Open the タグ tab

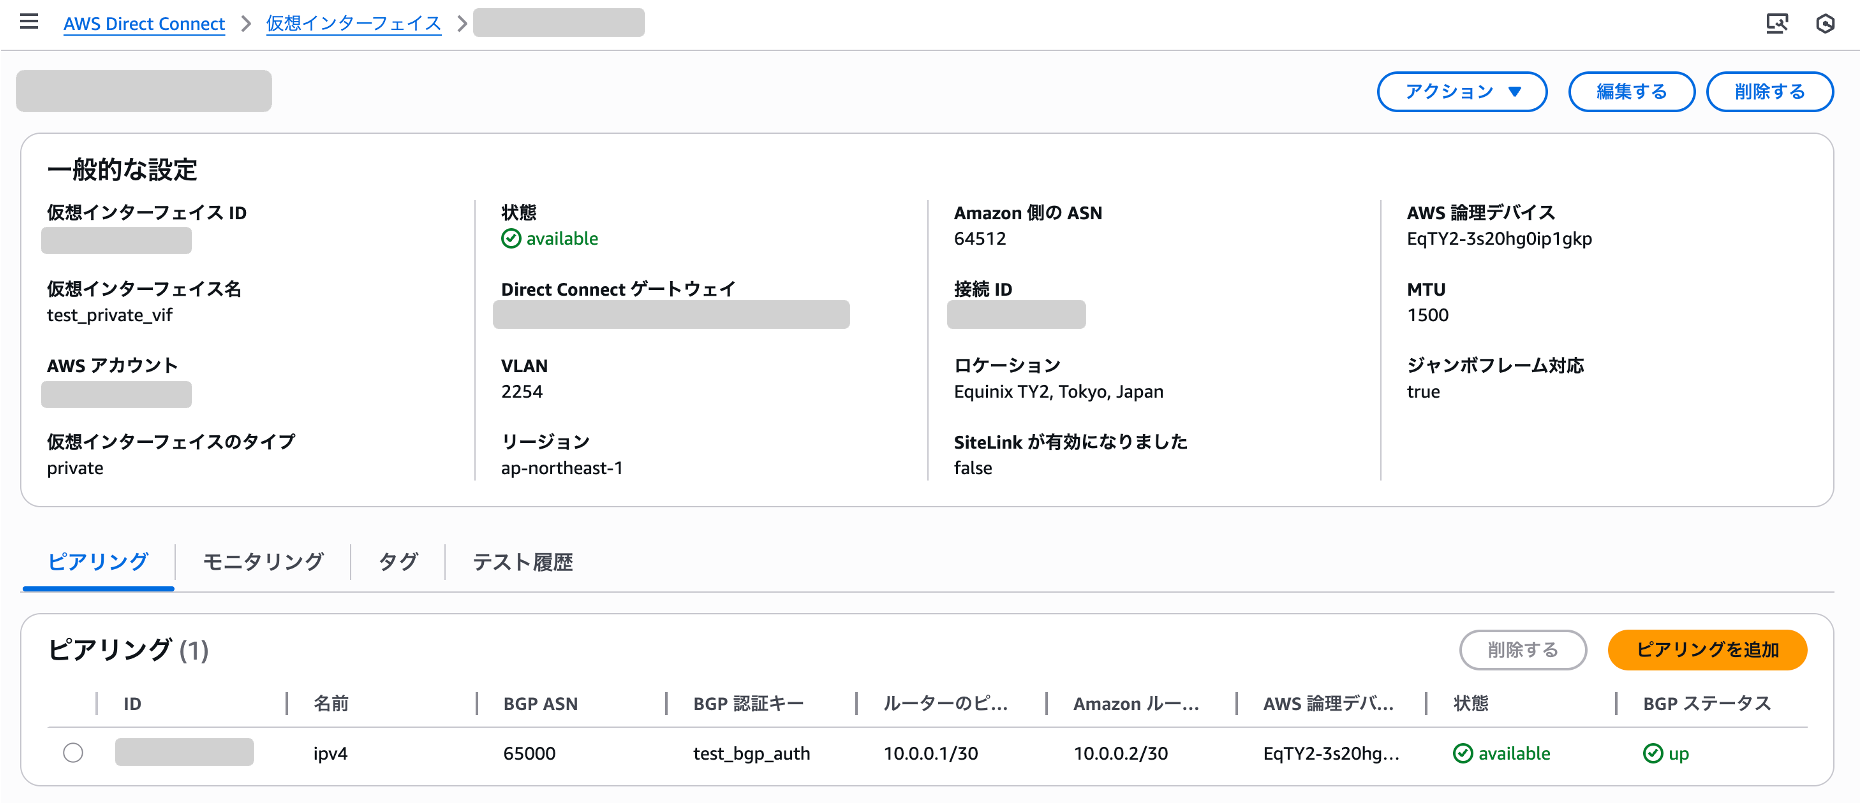(x=398, y=562)
